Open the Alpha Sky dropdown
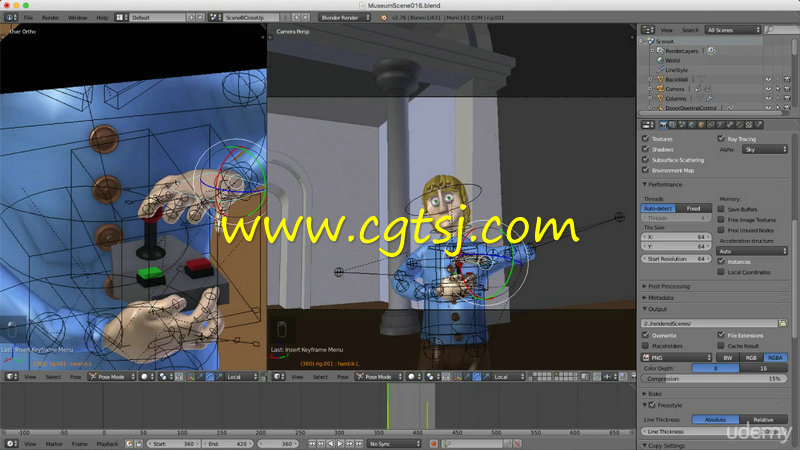The width and height of the screenshot is (800, 450). [x=765, y=149]
